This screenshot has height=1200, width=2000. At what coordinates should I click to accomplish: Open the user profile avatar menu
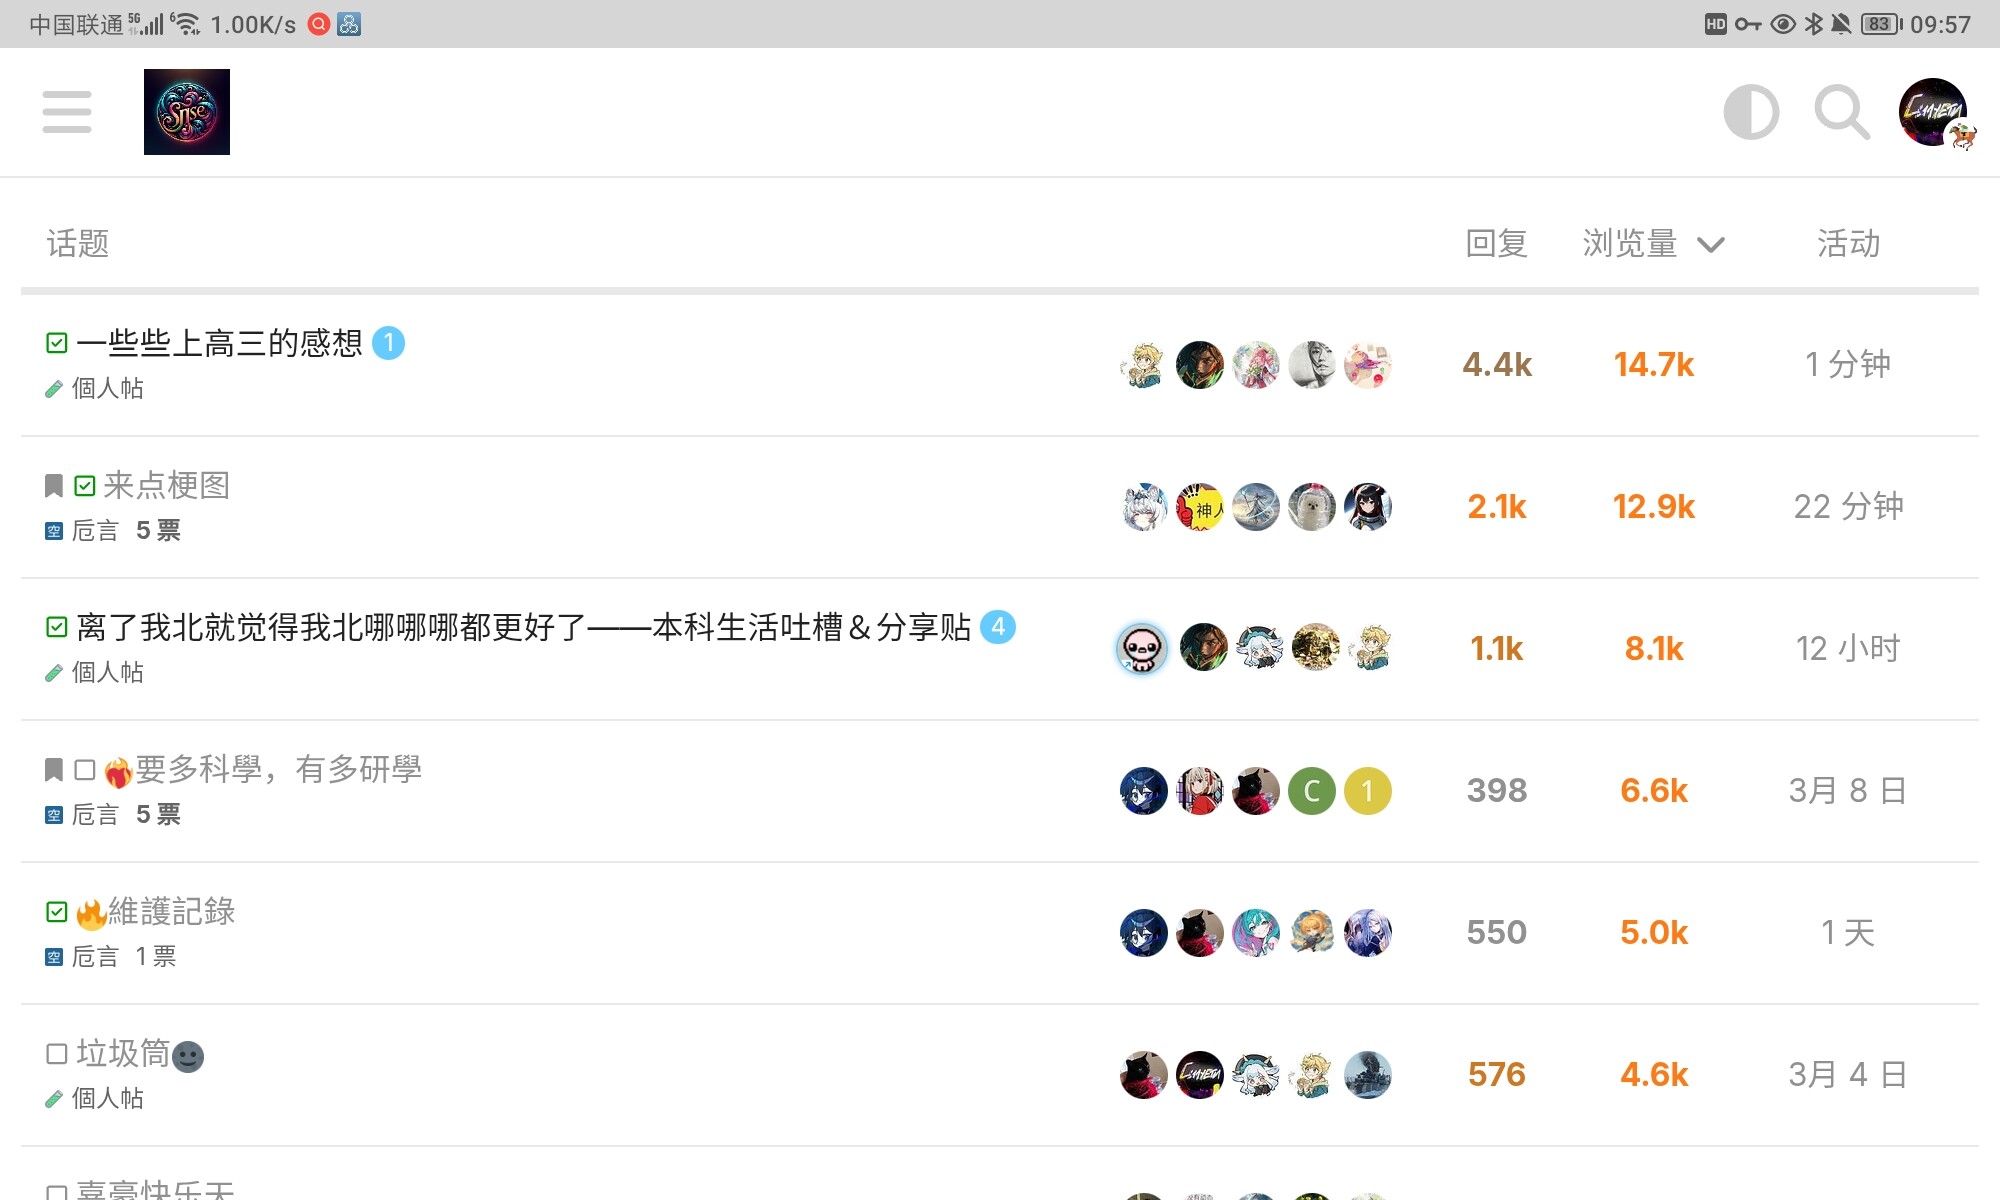coord(1934,112)
